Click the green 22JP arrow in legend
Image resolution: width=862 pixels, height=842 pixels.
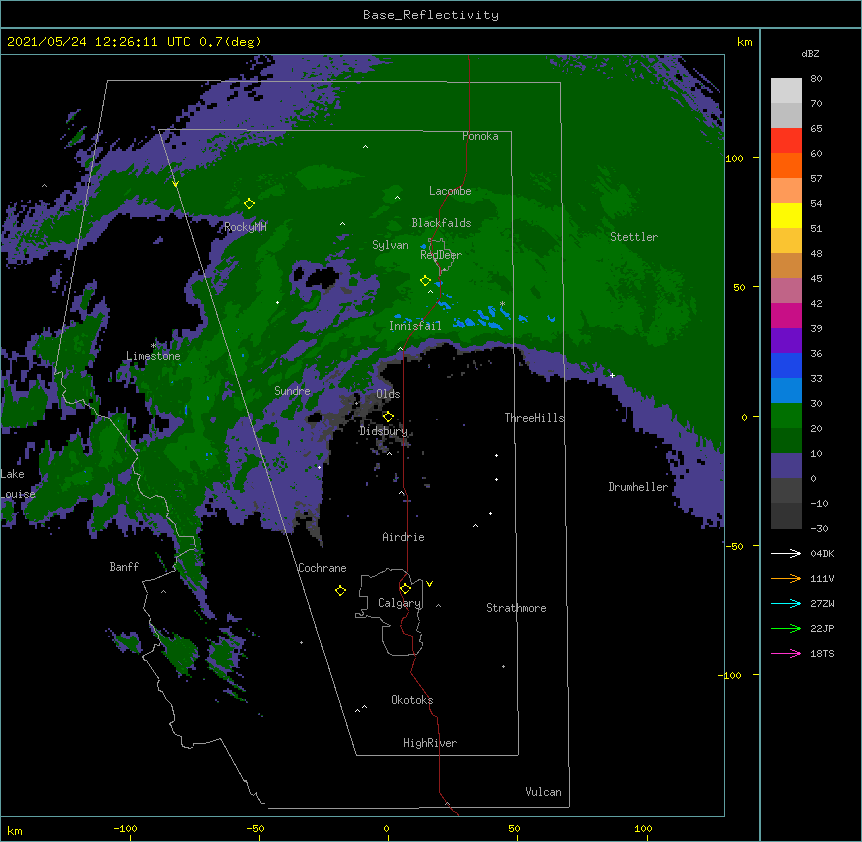click(786, 628)
